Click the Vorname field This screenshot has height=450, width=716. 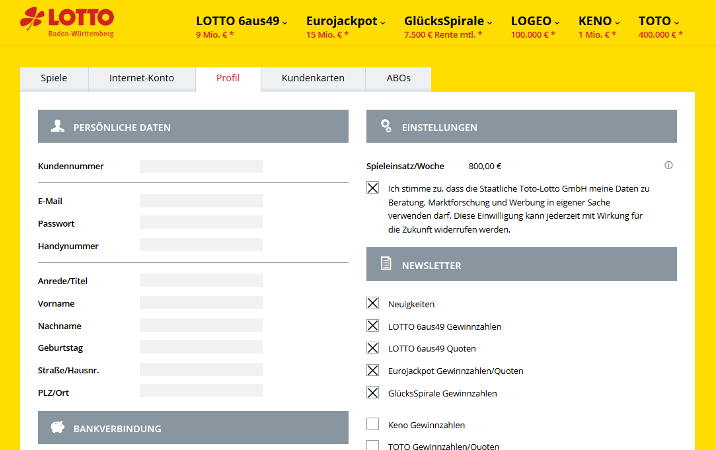tap(201, 302)
